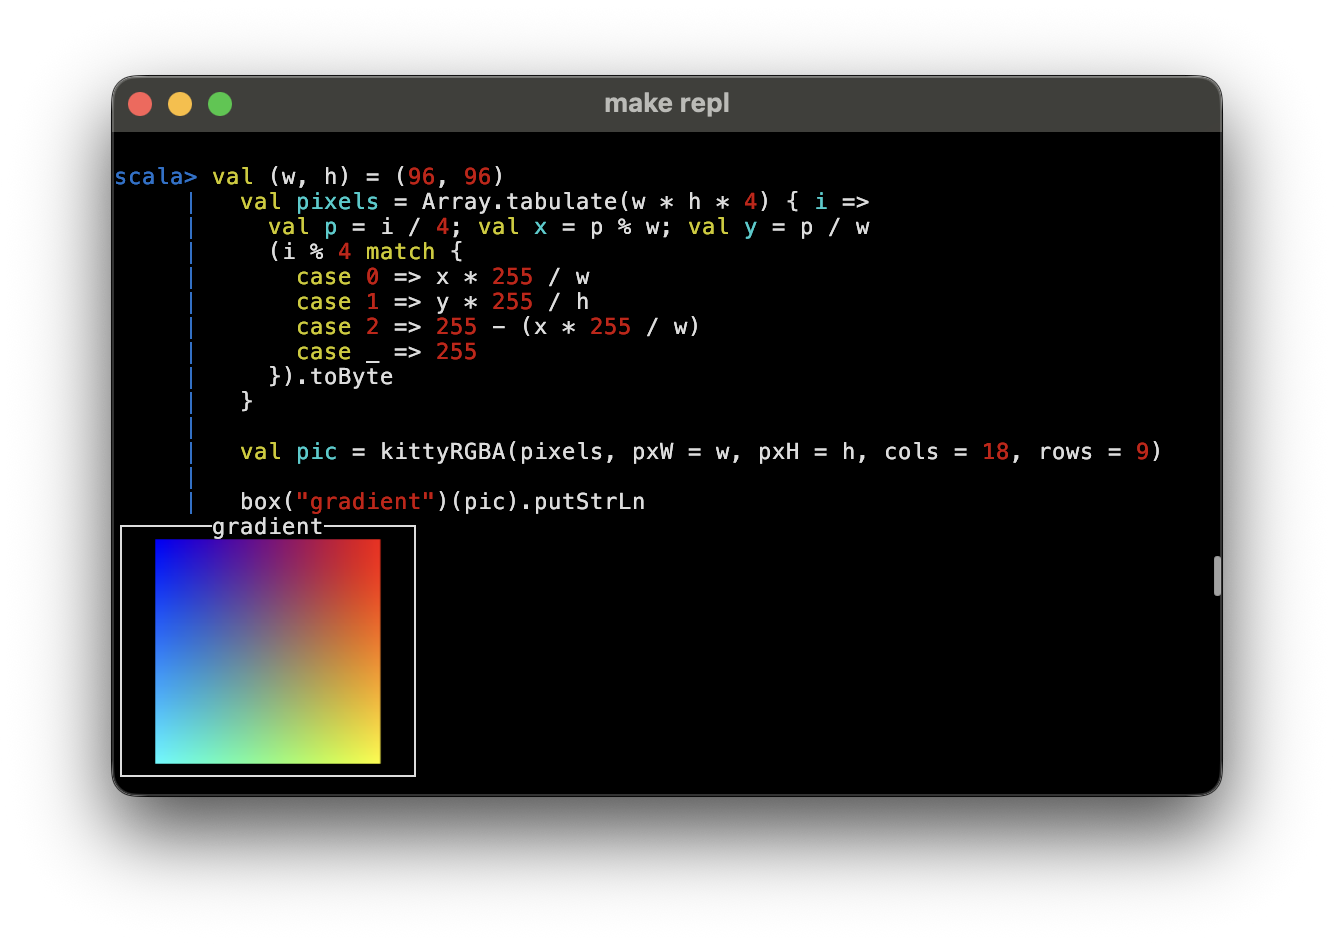Click the green zoom window button

[220, 104]
